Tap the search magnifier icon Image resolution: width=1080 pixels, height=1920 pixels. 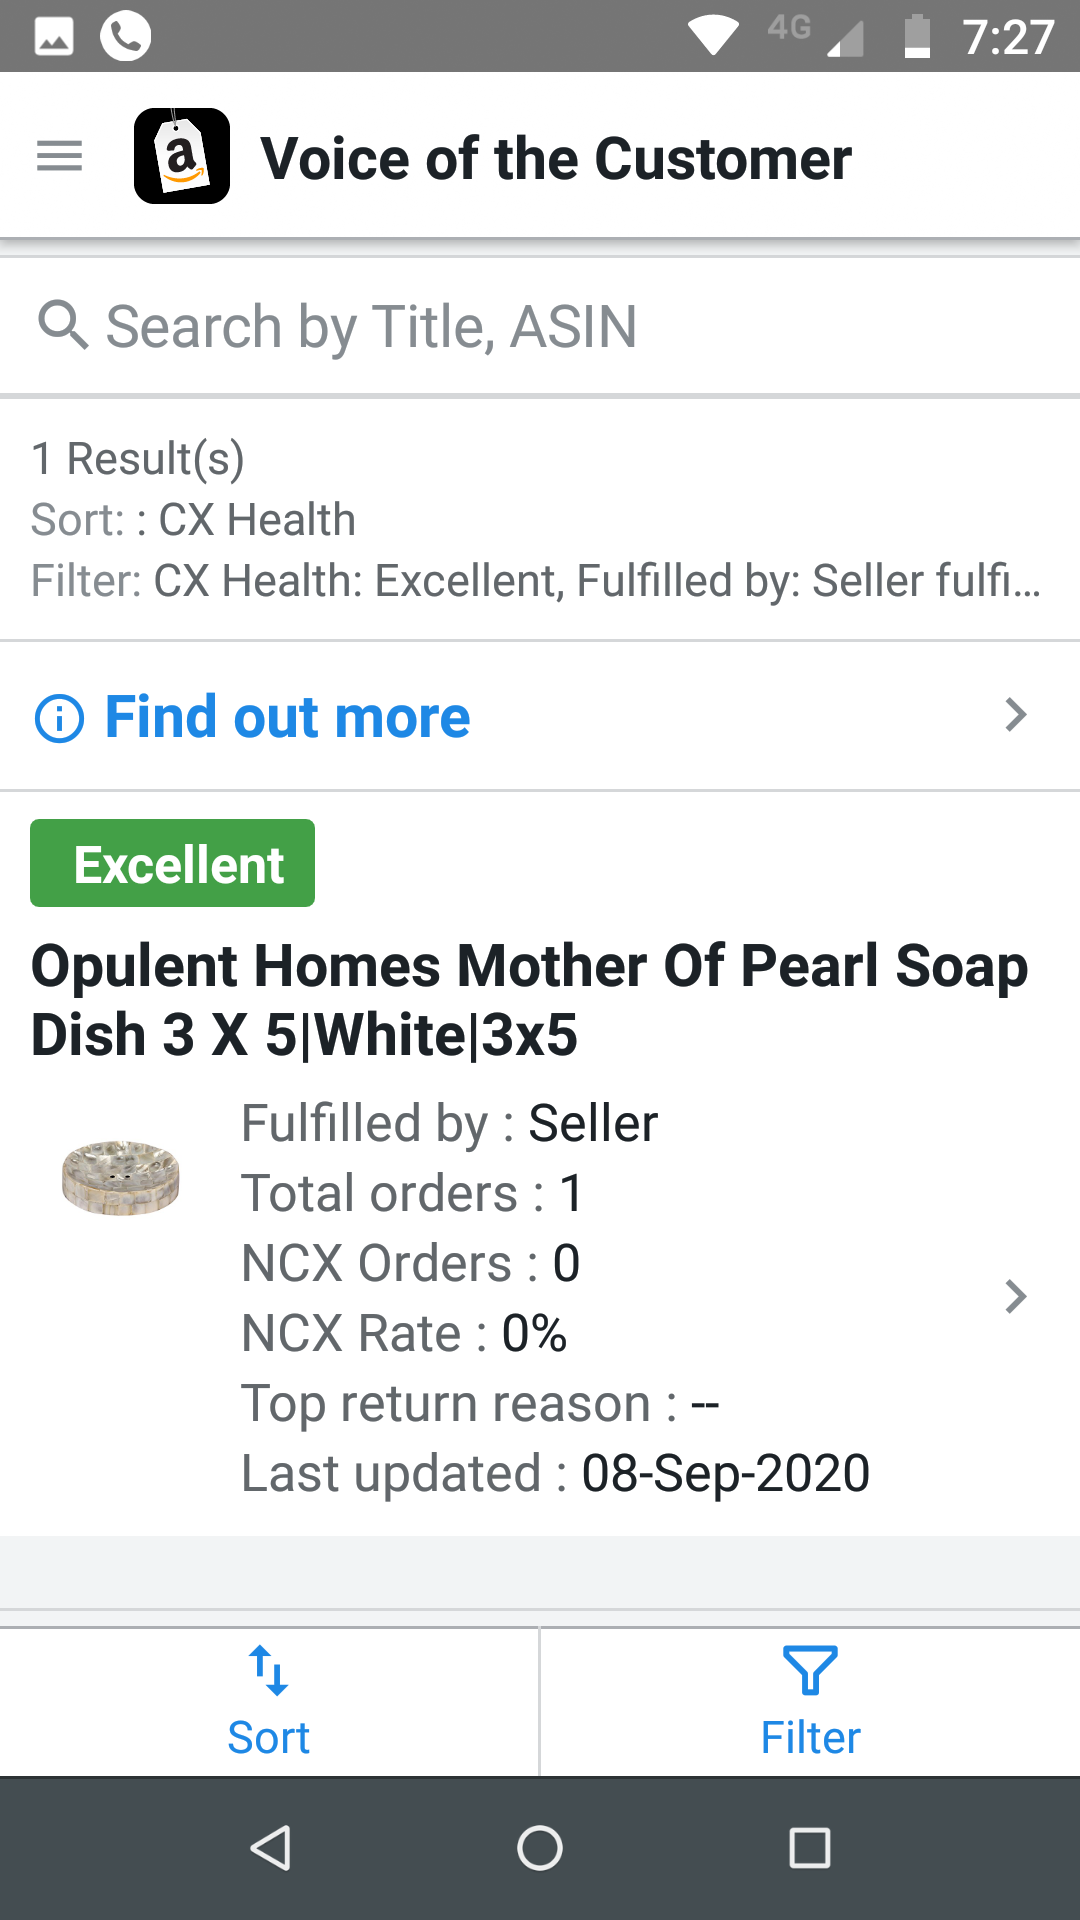[x=63, y=326]
